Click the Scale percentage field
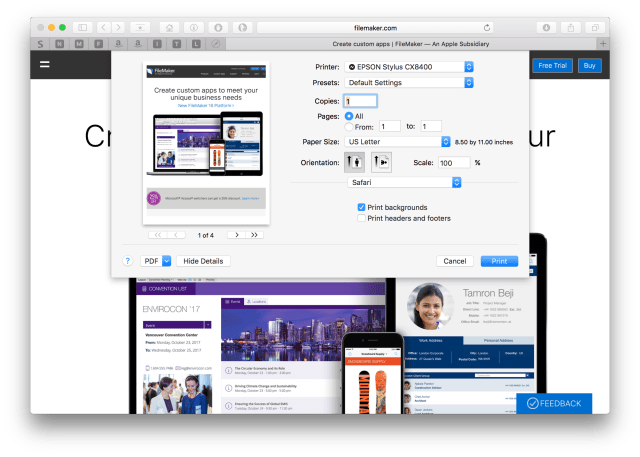 tap(454, 163)
